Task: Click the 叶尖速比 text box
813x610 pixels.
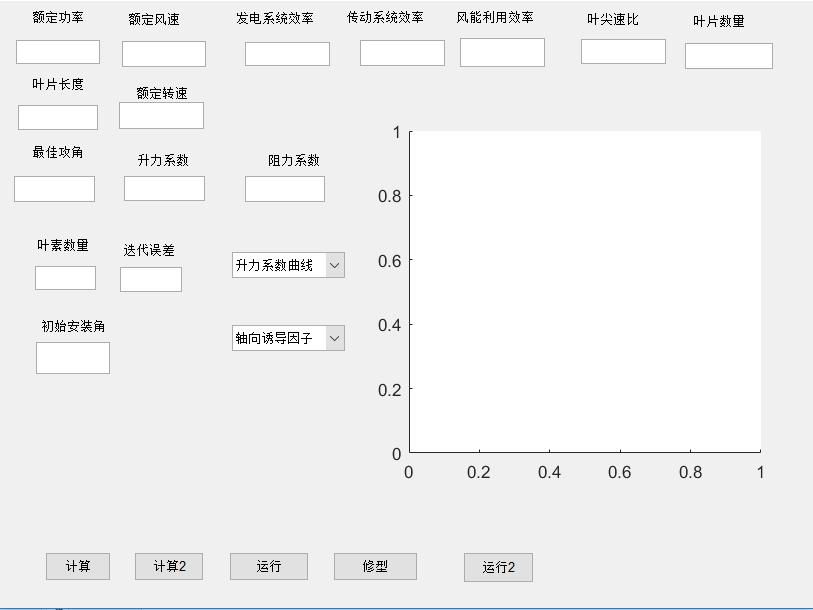Action: (x=623, y=52)
